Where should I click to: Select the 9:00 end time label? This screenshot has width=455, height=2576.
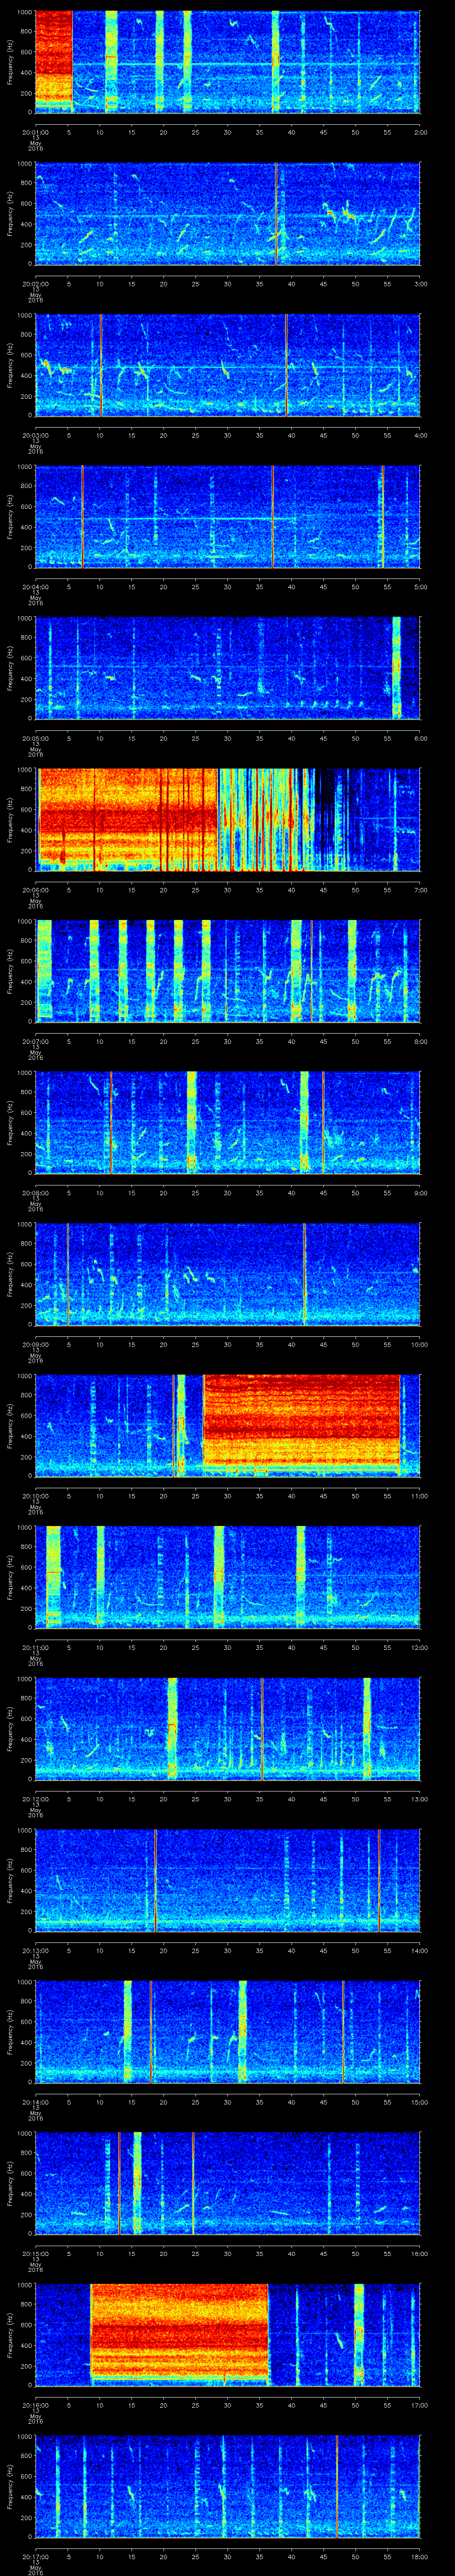click(420, 1192)
